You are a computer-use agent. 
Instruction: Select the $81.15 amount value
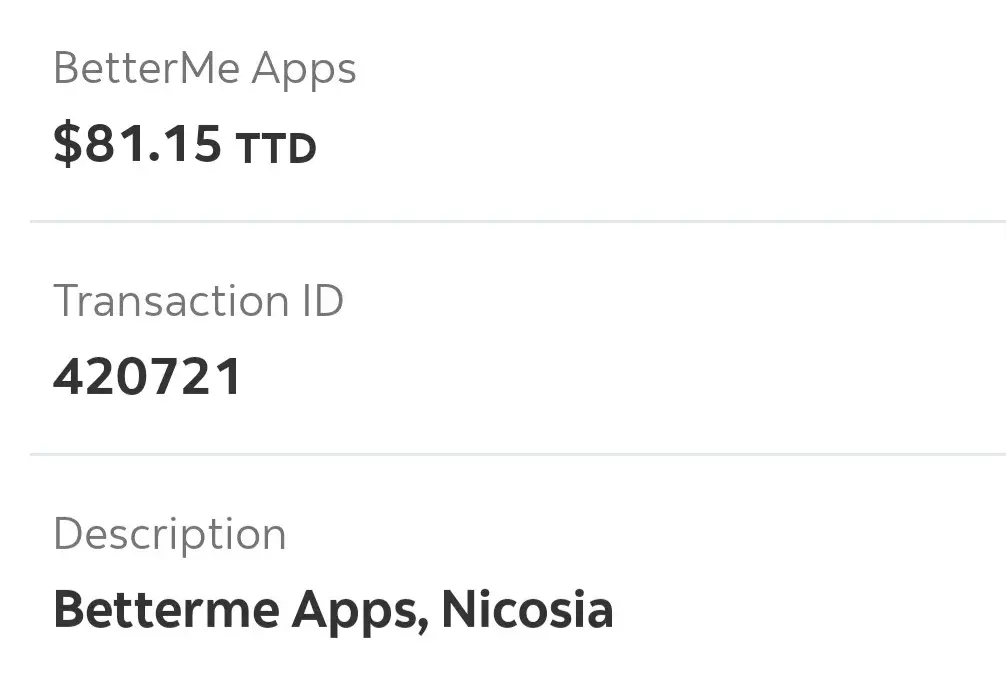click(138, 144)
